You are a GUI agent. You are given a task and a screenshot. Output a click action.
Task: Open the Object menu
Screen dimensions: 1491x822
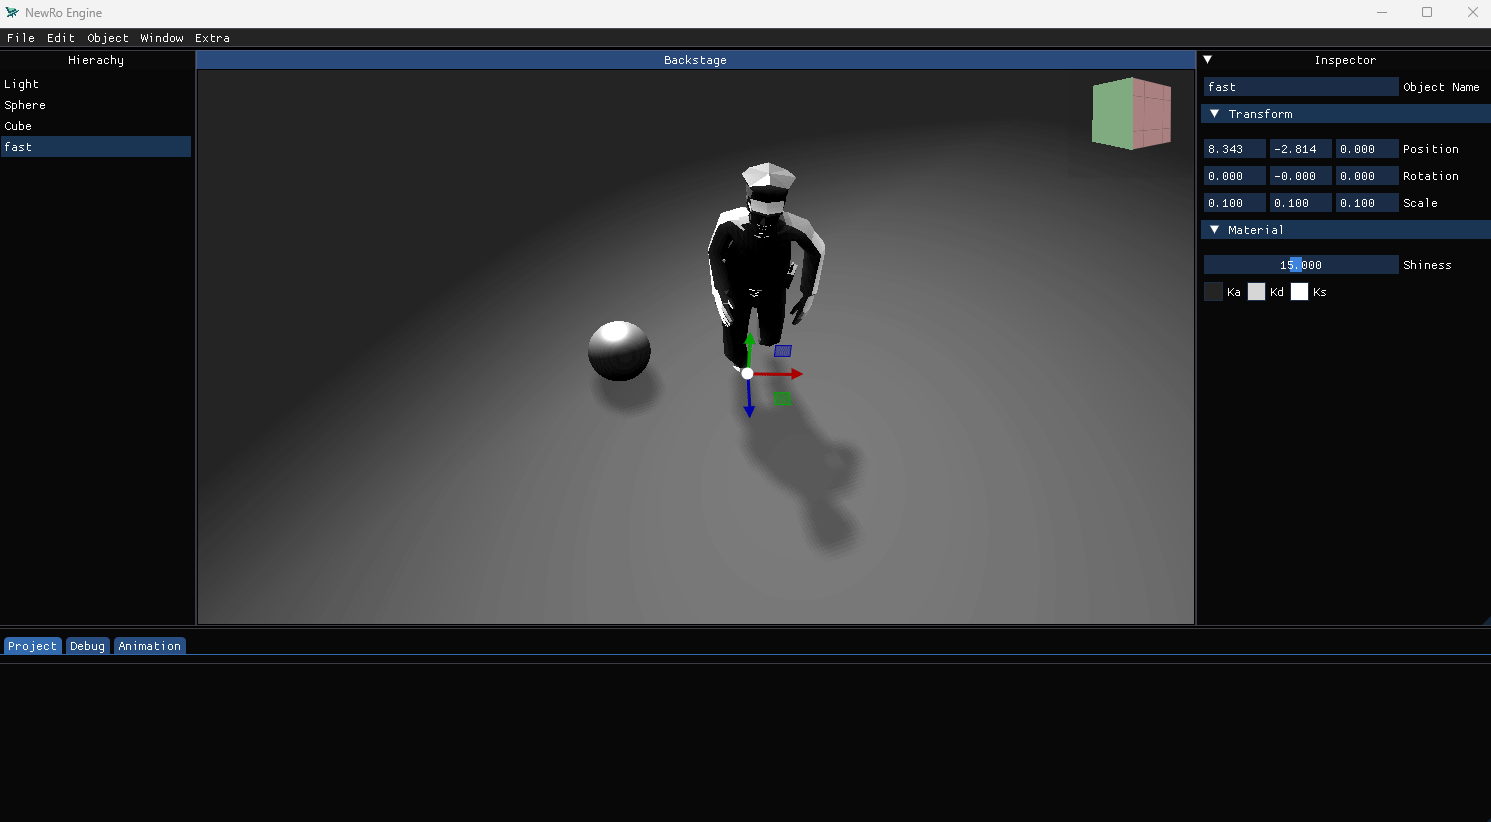(x=108, y=38)
